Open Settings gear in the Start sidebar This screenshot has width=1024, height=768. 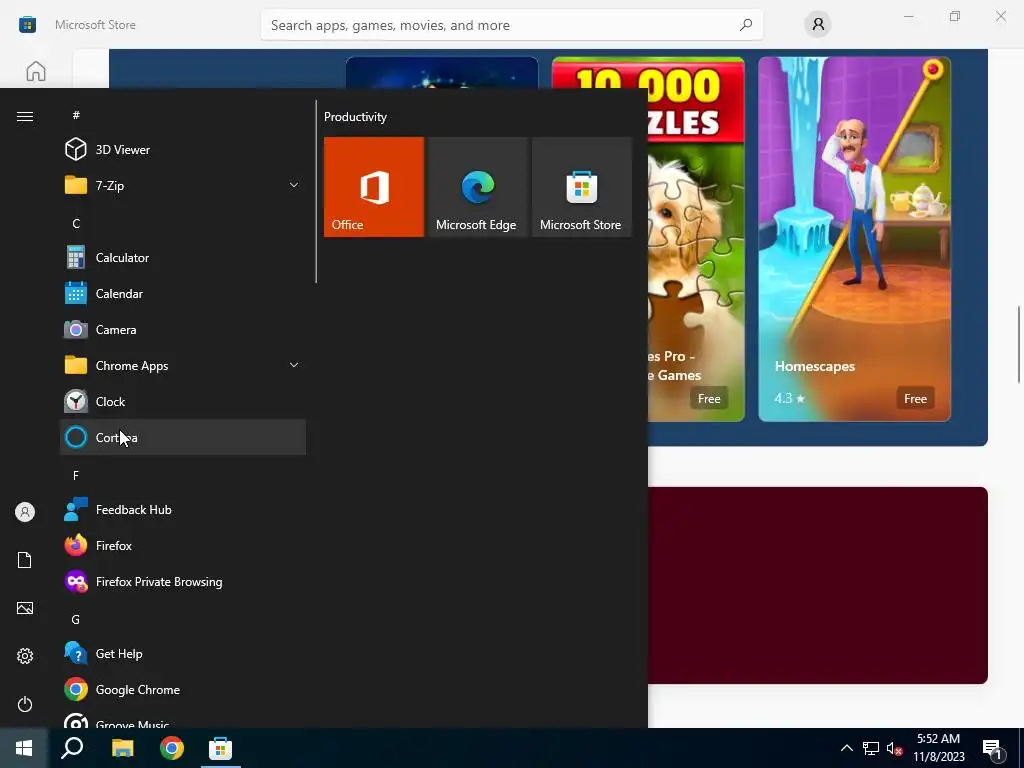click(25, 656)
